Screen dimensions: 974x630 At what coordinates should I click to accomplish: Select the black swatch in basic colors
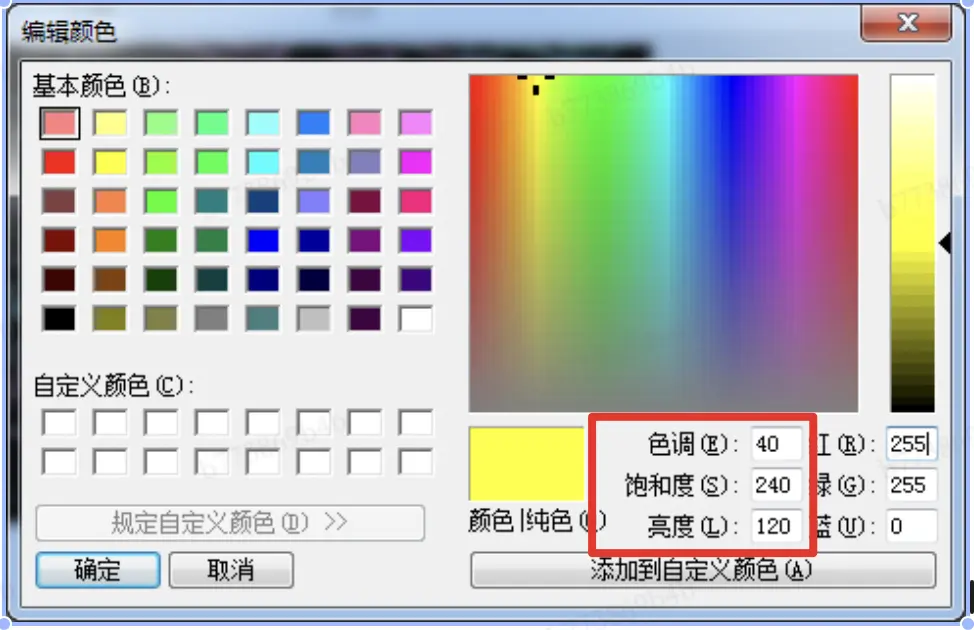(x=59, y=317)
